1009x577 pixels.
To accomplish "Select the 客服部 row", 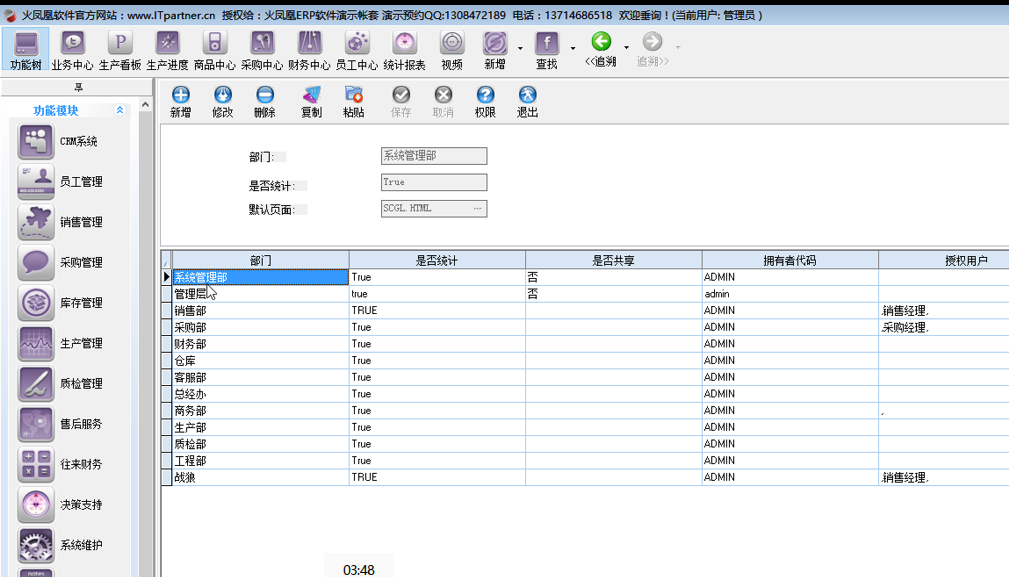I will point(586,378).
